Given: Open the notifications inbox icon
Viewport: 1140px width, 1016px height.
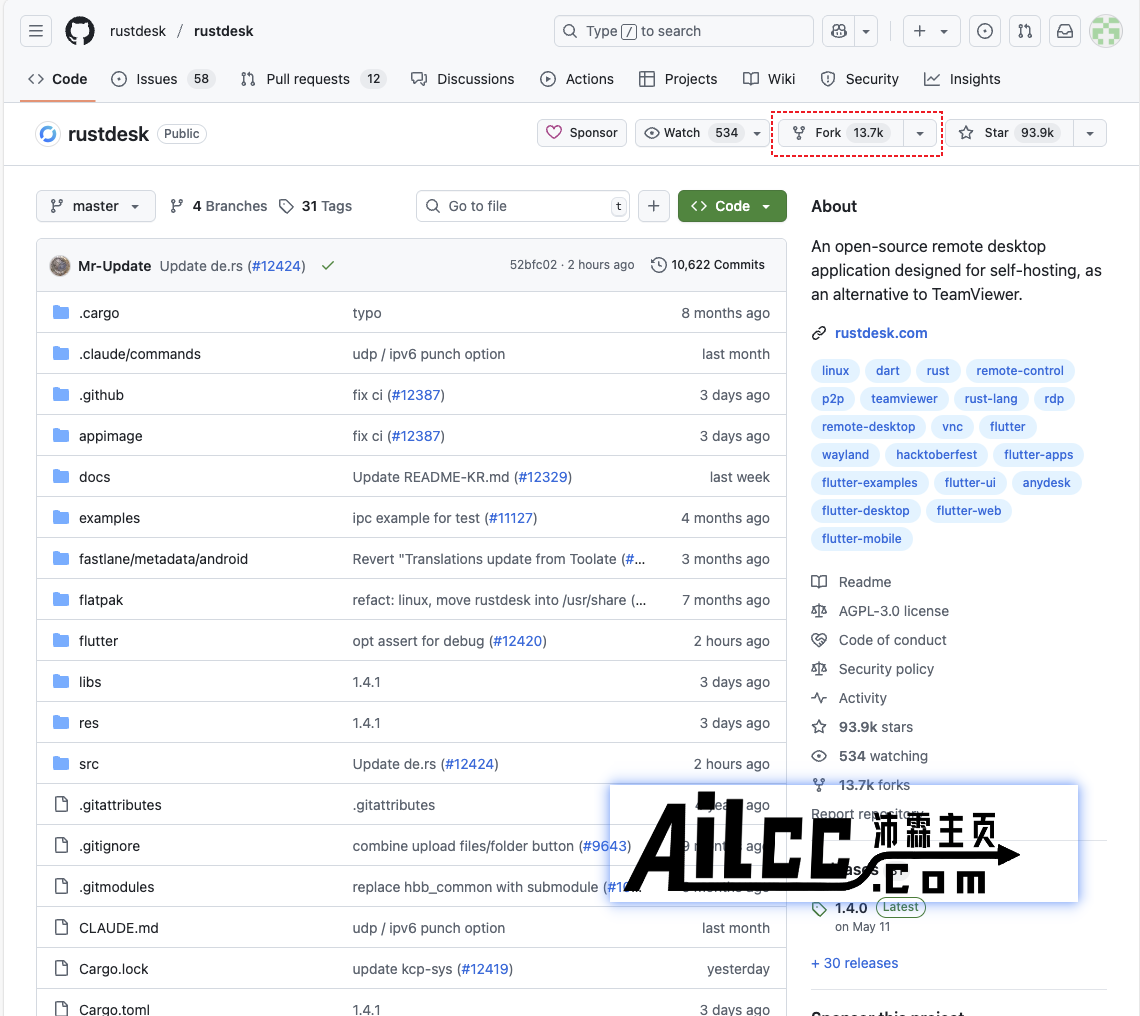Looking at the screenshot, I should [x=1064, y=31].
